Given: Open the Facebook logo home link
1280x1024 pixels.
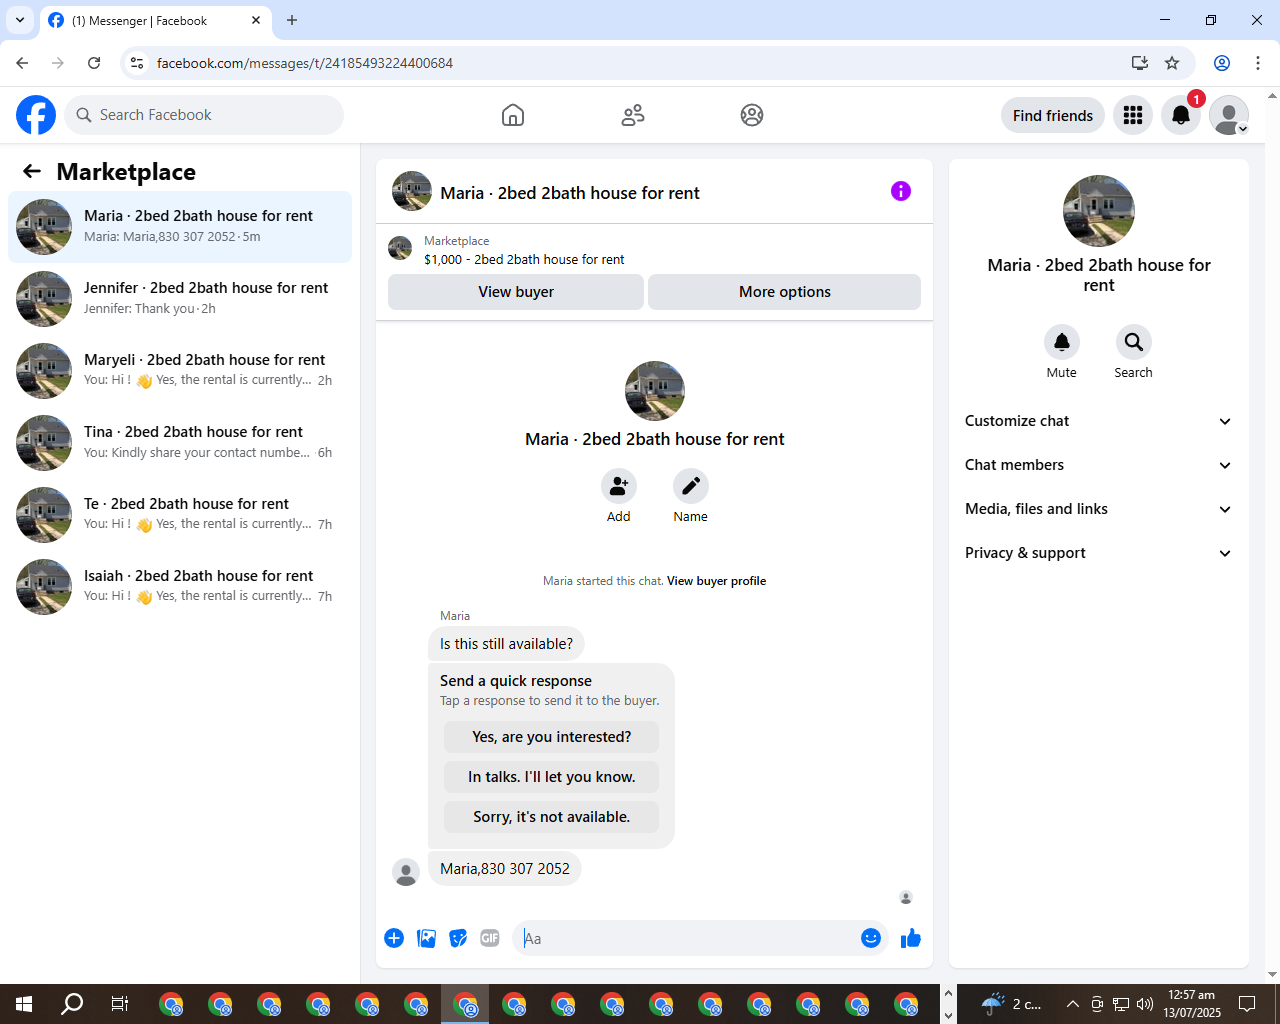Looking at the screenshot, I should (36, 115).
